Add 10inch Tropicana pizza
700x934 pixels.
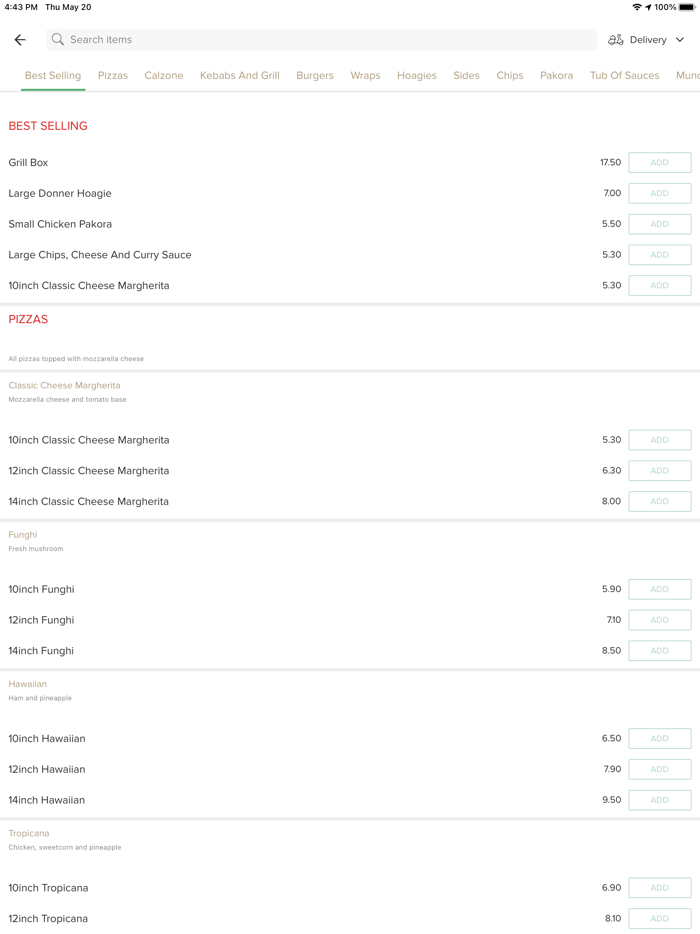(659, 888)
